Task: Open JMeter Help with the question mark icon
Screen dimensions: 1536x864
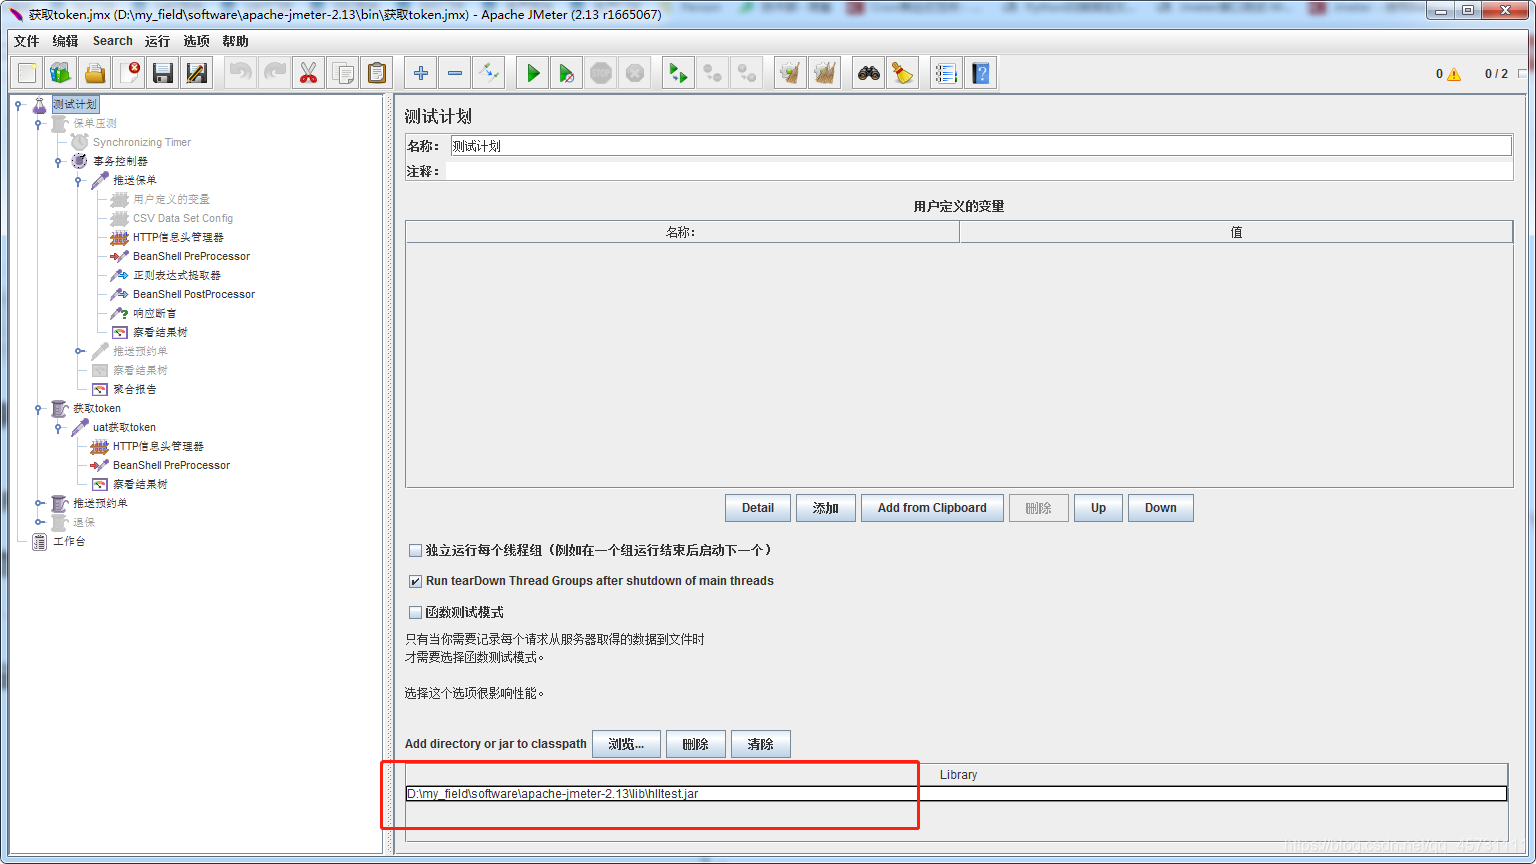Action: coord(981,72)
